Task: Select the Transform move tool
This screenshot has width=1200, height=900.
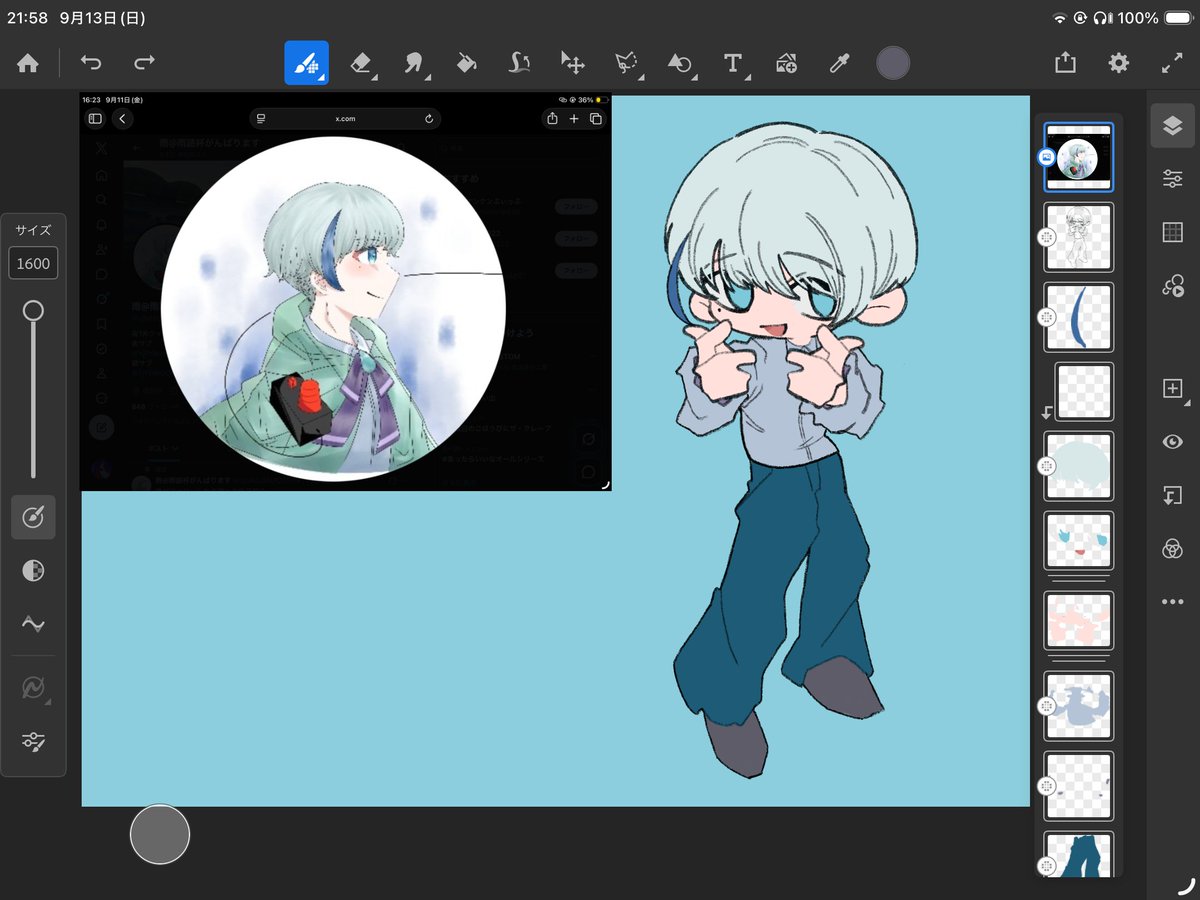Action: 572,63
